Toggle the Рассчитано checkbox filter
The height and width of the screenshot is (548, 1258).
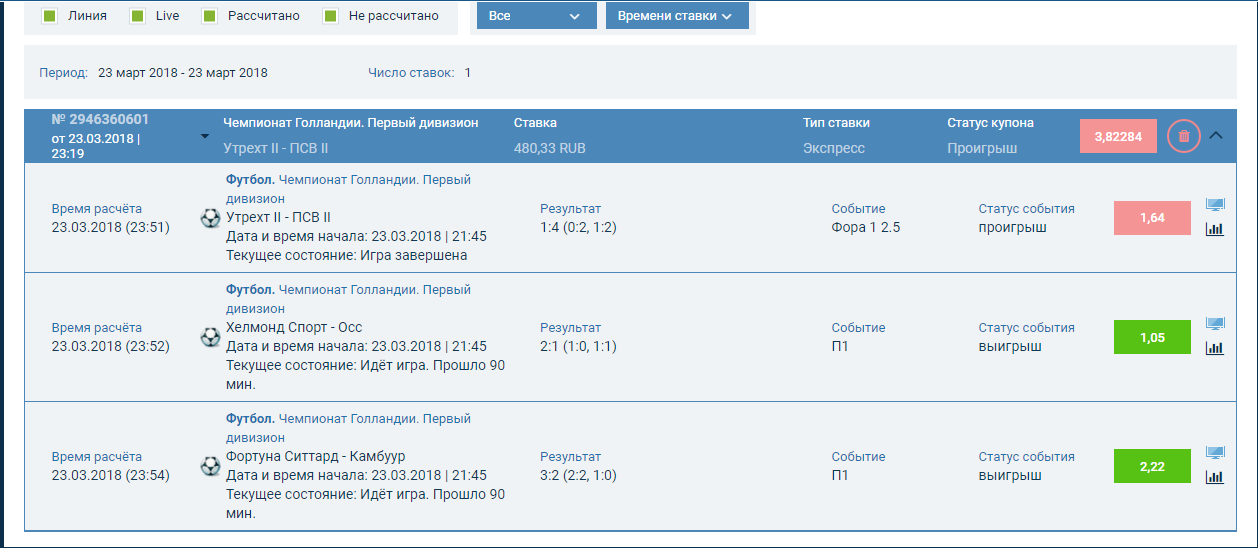(x=210, y=16)
